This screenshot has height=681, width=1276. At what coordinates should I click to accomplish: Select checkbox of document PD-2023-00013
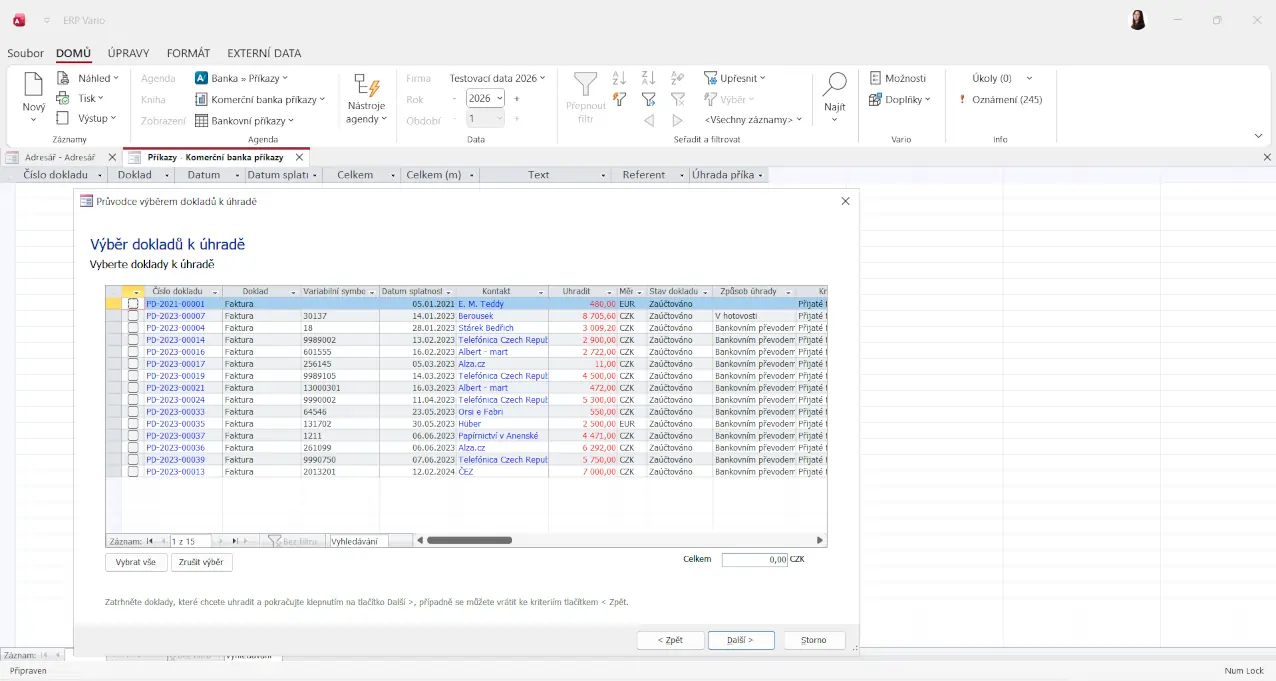(x=133, y=472)
